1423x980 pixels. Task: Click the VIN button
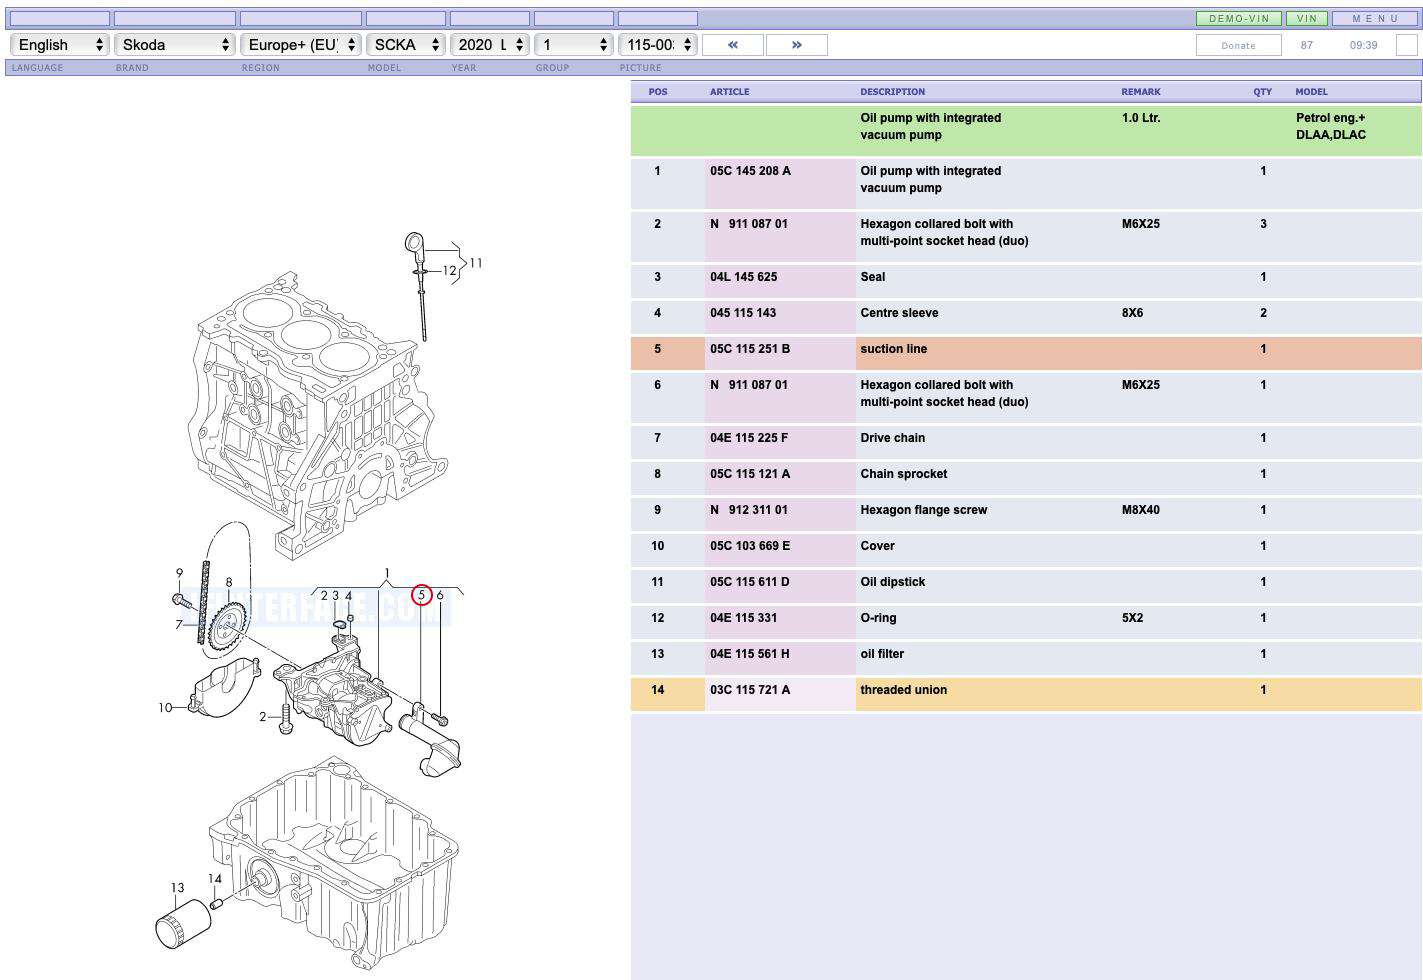coord(1306,18)
